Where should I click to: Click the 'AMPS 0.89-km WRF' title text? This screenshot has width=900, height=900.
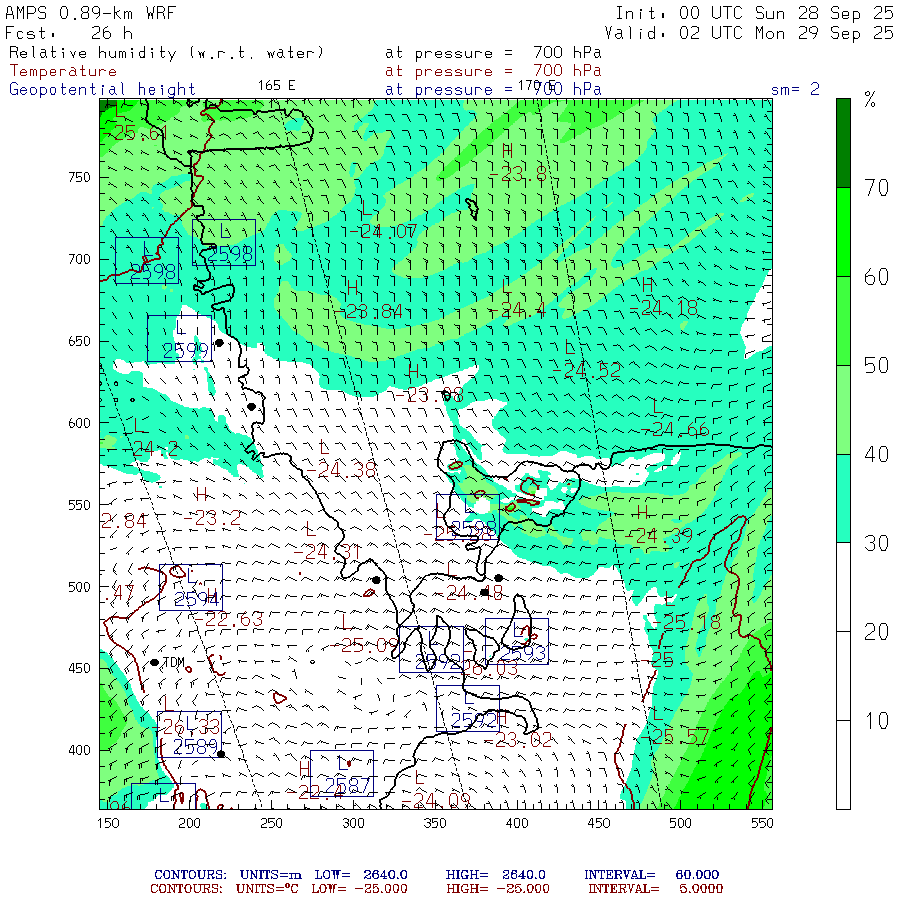click(90, 13)
